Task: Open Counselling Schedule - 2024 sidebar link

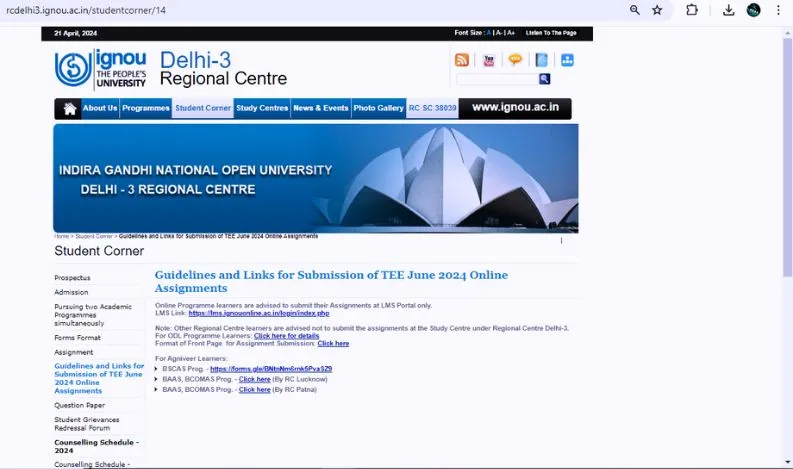Action: pos(96,446)
